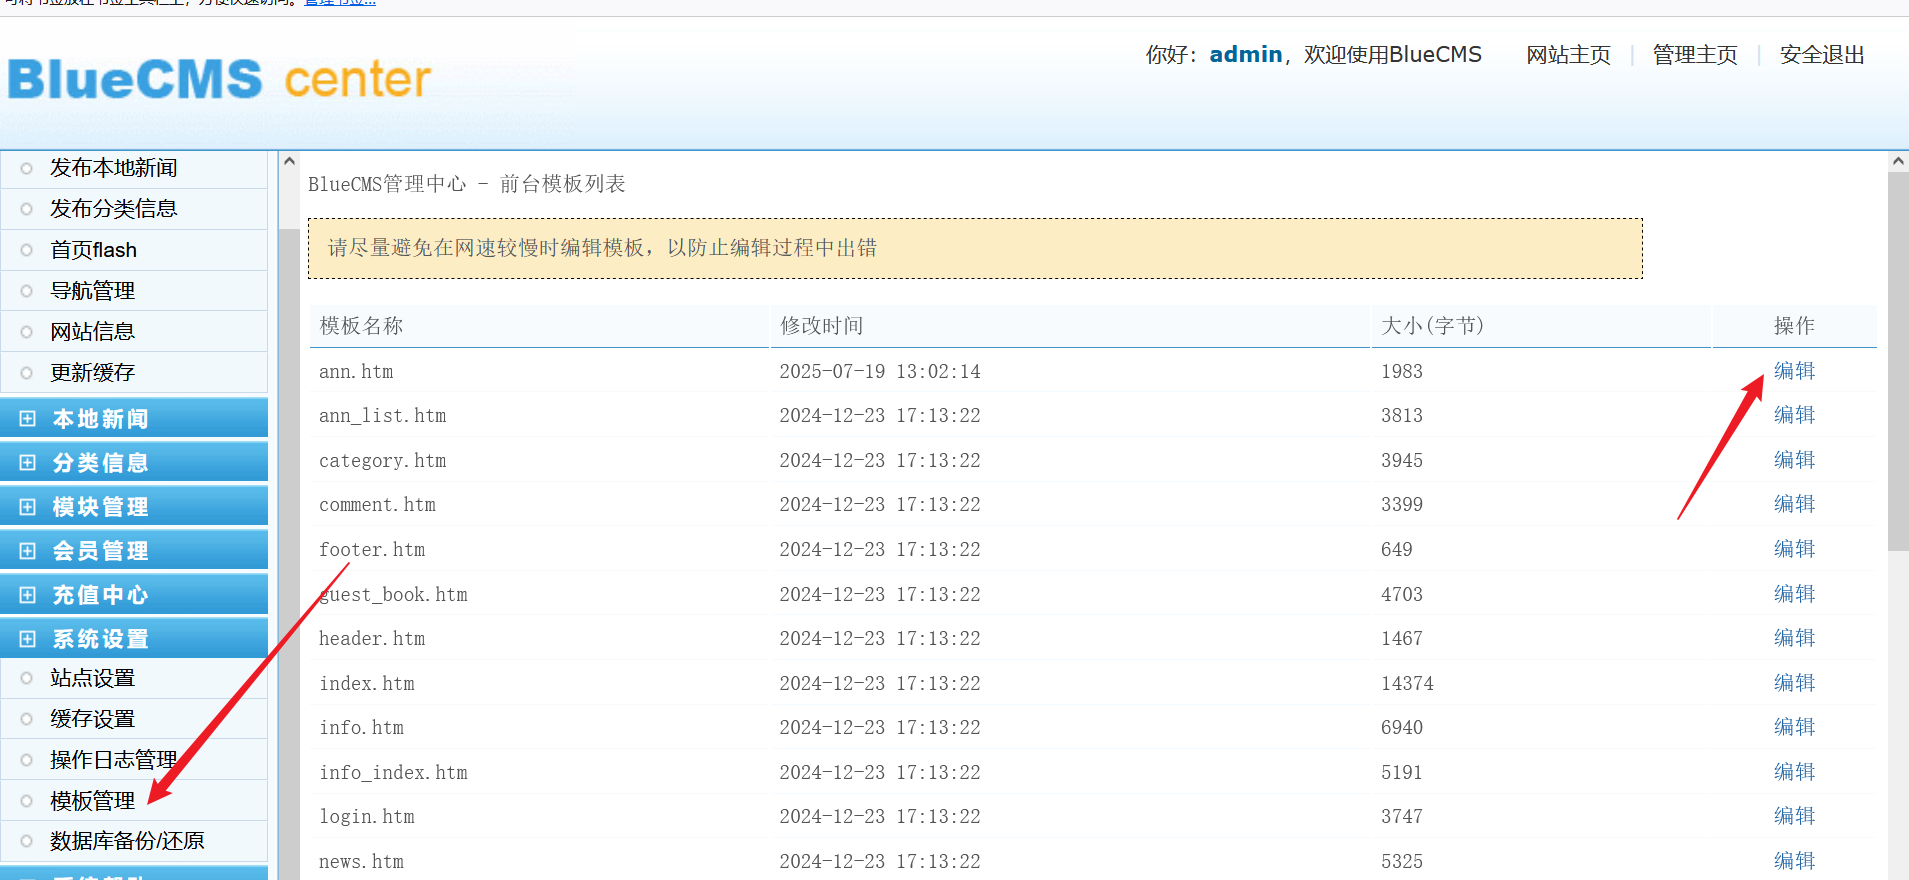Edit the info_index.htm template
Image resolution: width=1909 pixels, height=880 pixels.
click(1794, 772)
